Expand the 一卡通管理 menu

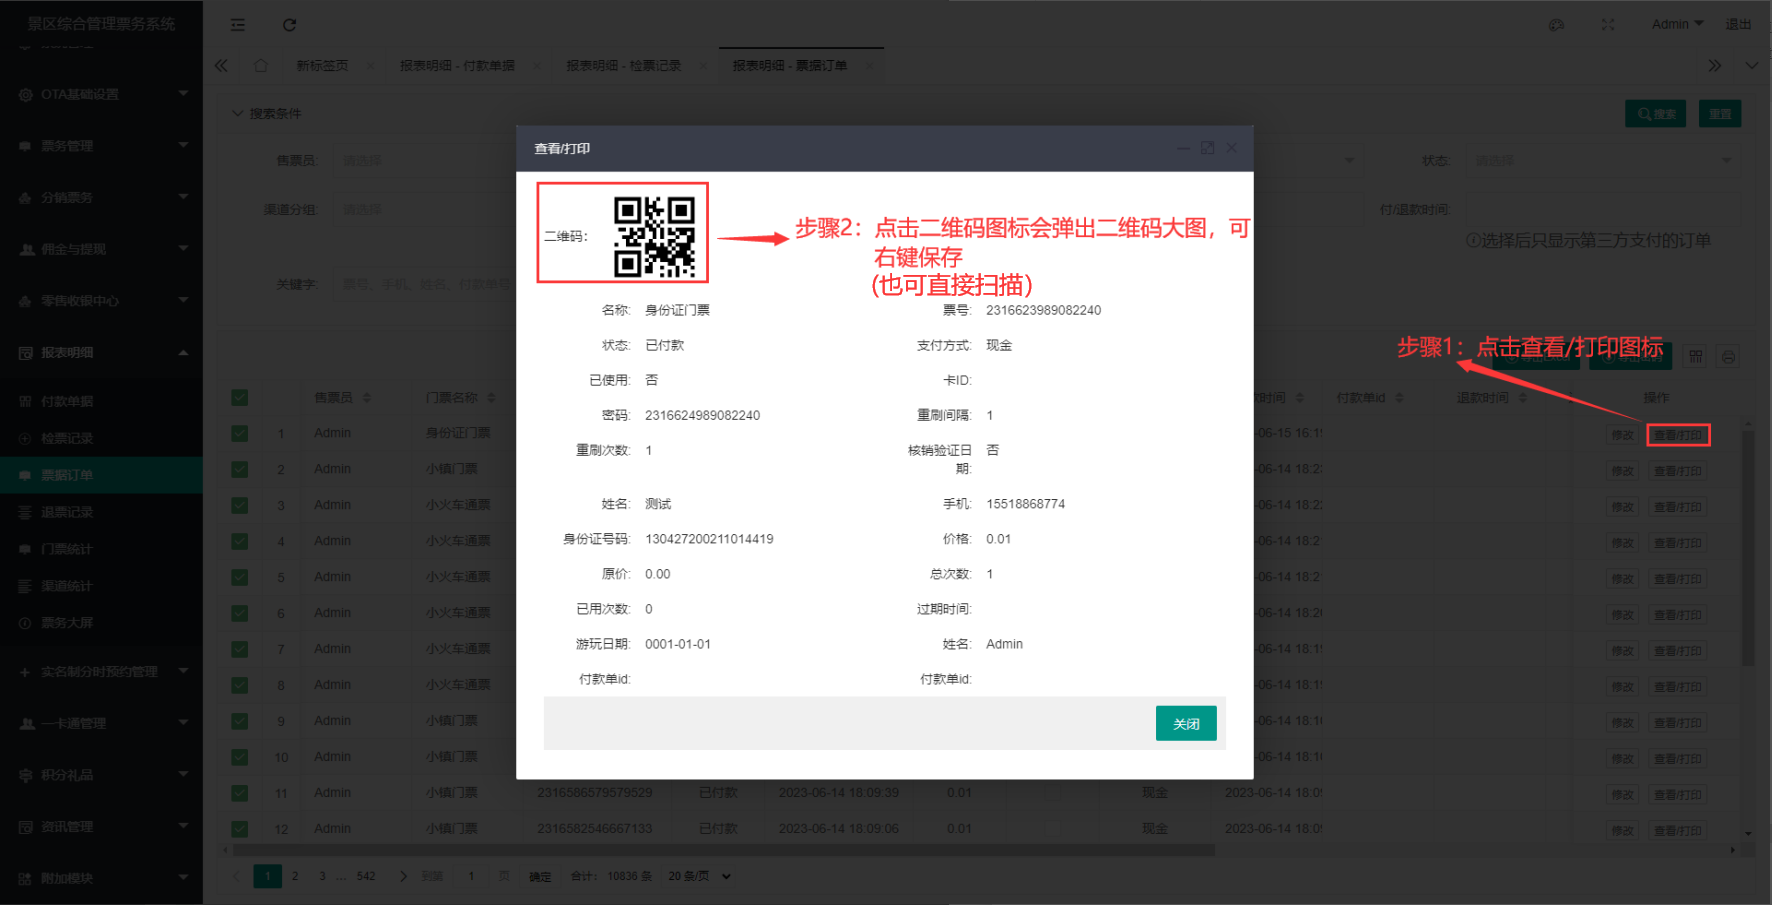pyautogui.click(x=101, y=723)
